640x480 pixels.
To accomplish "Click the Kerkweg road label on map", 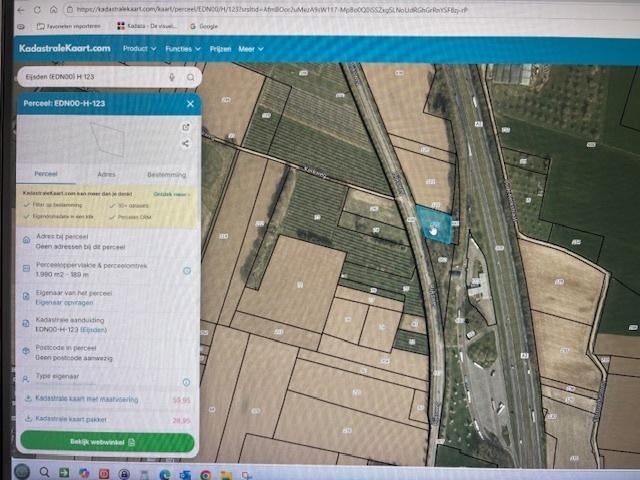I will [x=316, y=173].
